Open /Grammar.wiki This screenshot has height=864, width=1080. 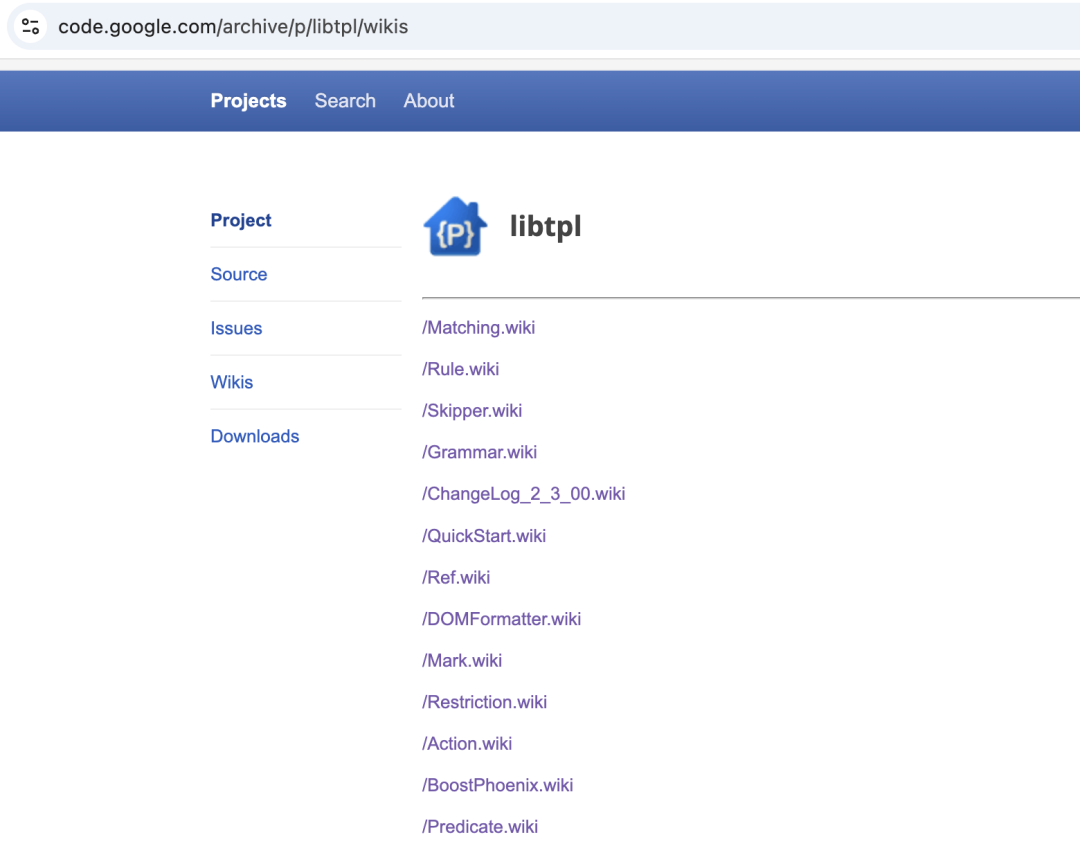(479, 452)
